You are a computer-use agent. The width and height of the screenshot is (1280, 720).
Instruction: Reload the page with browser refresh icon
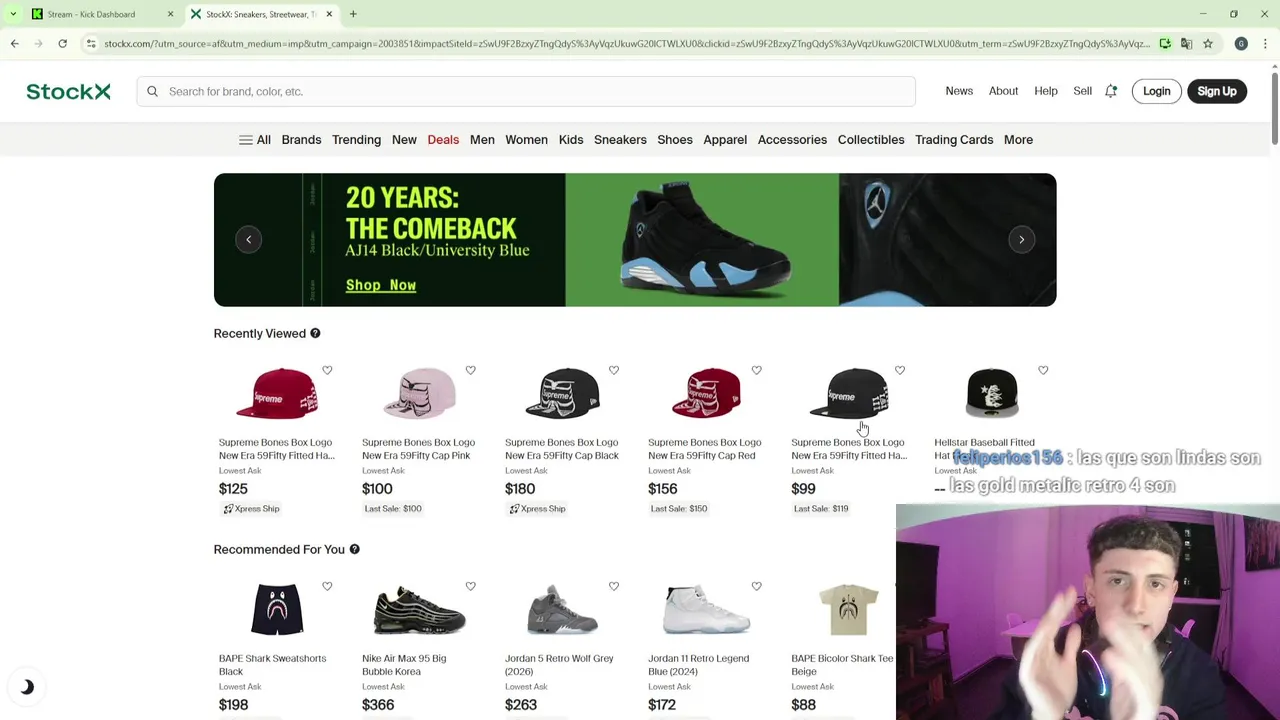click(62, 43)
